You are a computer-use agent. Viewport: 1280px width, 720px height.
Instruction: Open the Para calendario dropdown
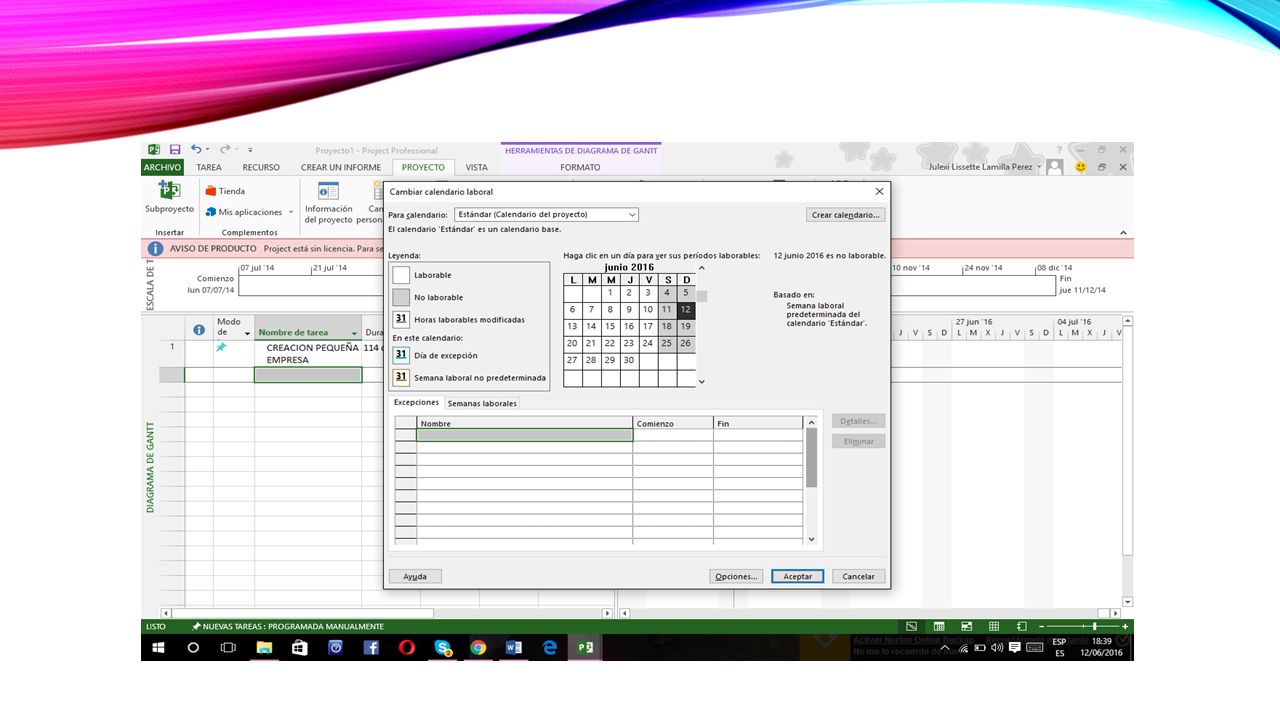(633, 215)
